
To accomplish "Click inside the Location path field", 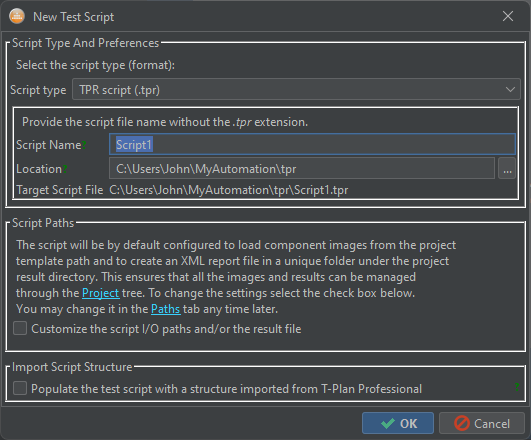I will pyautogui.click(x=302, y=168).
